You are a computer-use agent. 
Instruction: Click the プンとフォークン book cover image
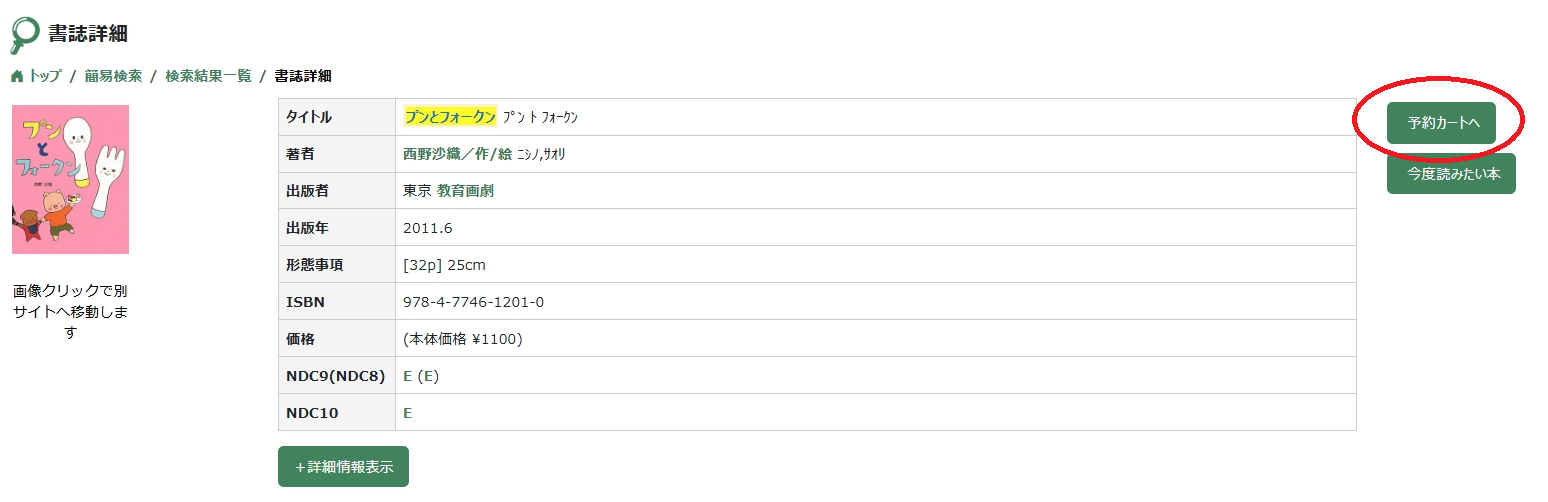pyautogui.click(x=70, y=179)
